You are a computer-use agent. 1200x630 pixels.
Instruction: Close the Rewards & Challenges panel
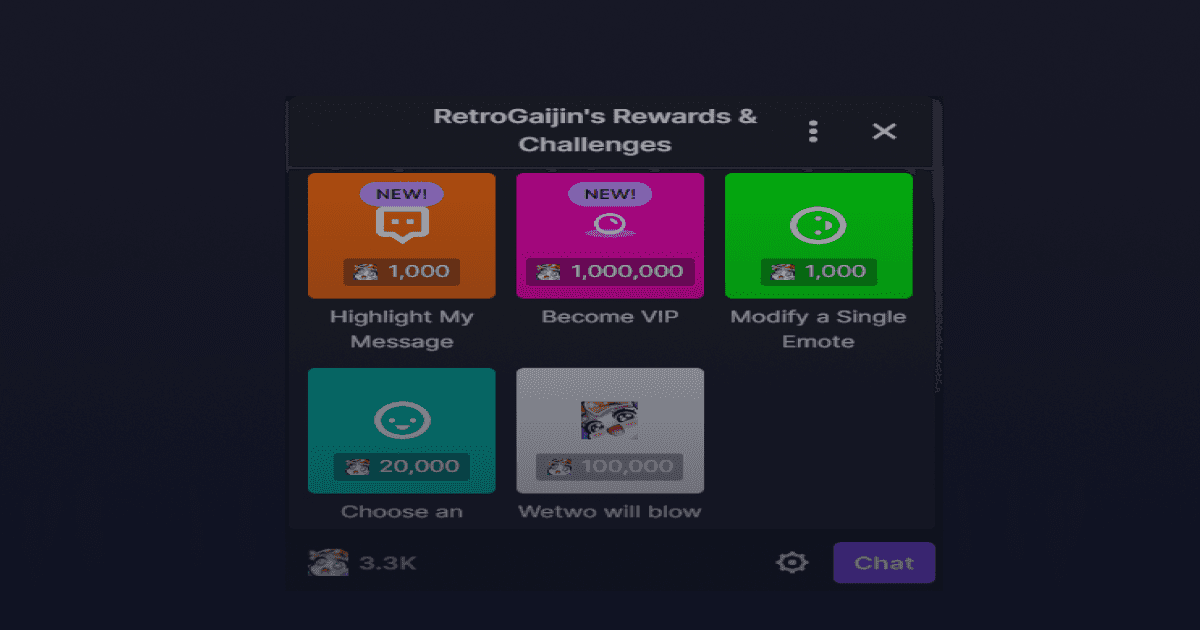[884, 131]
